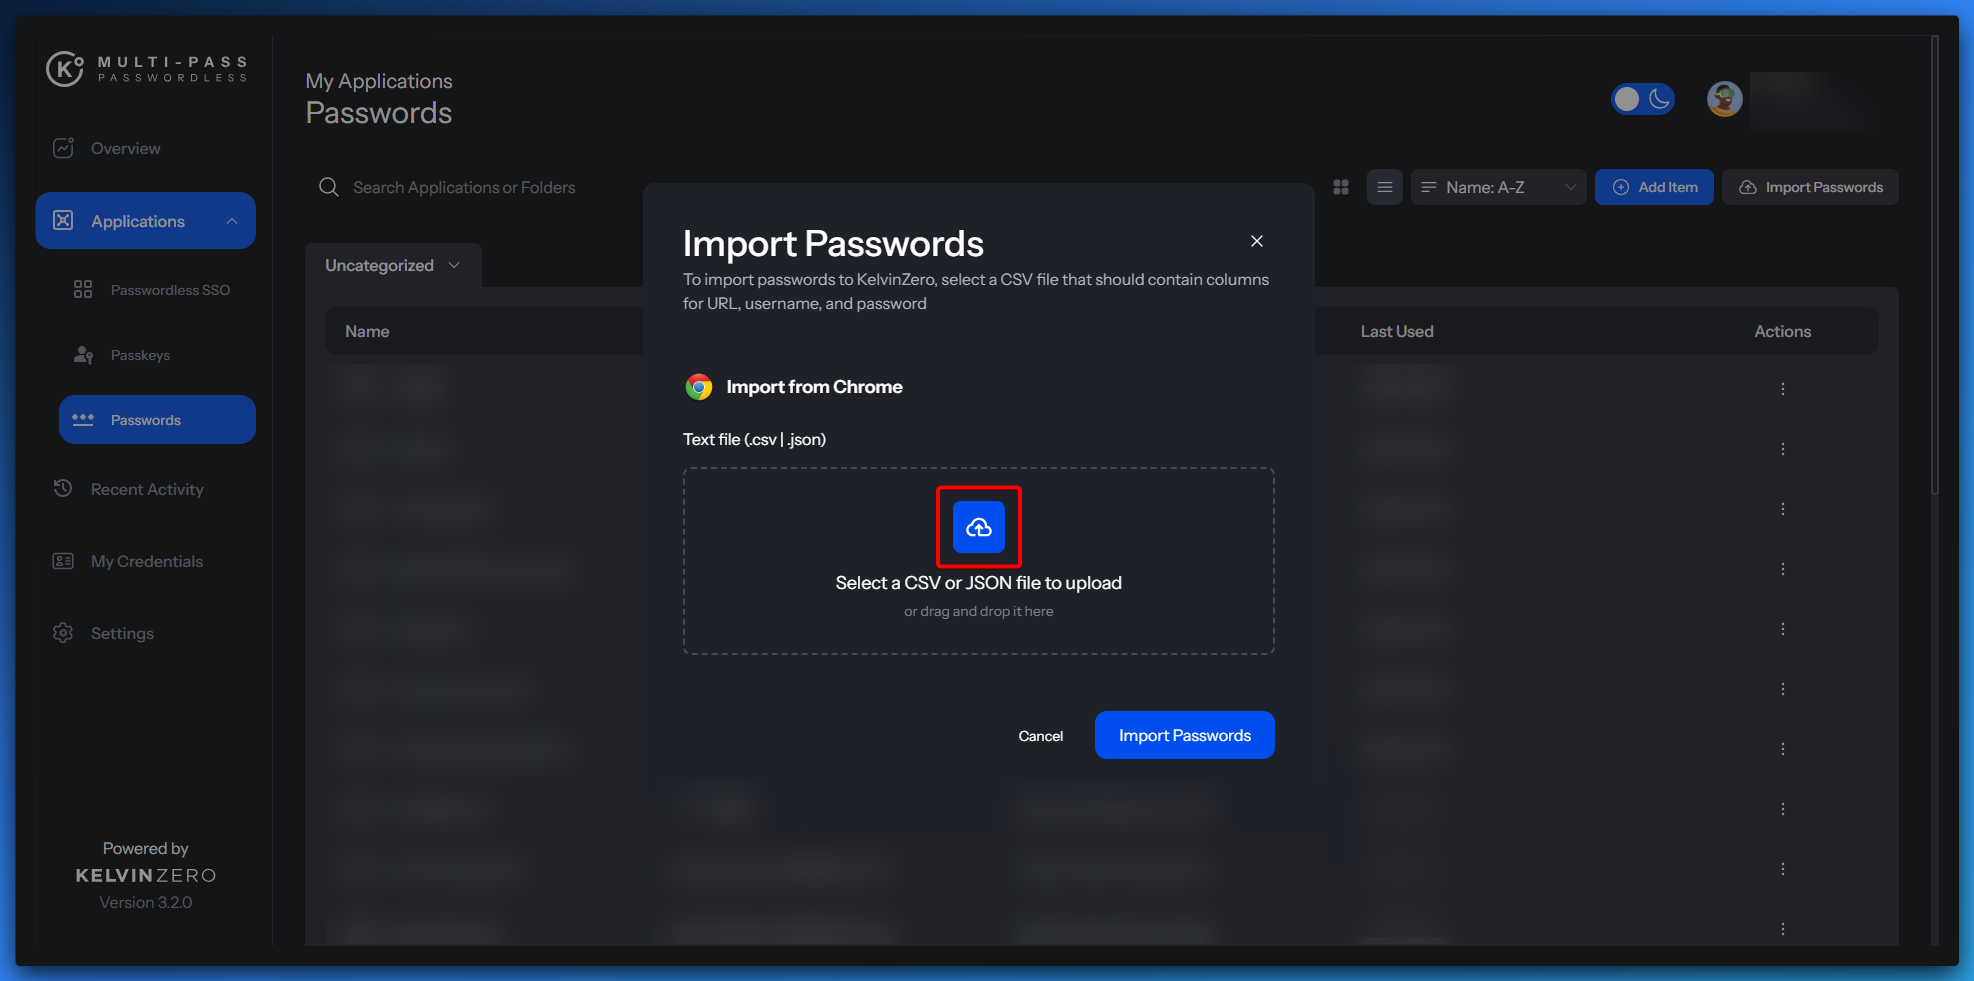The image size is (1974, 981).
Task: Click the Add Item button
Action: [1654, 187]
